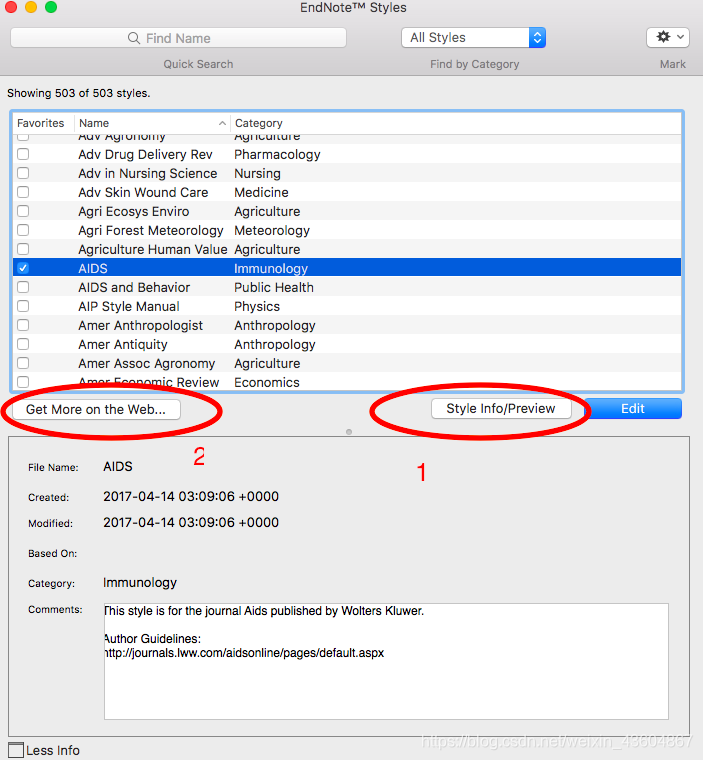This screenshot has height=760, width=703.
Task: Click the AIDS file name value
Action: pyautogui.click(x=118, y=466)
